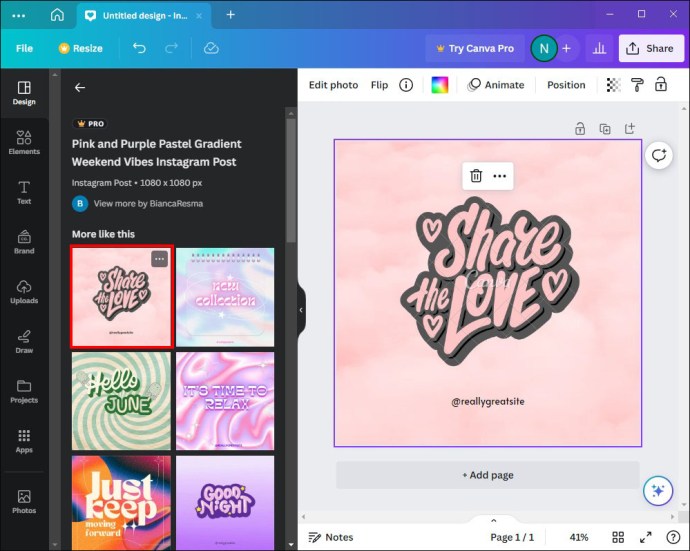
Task: Open the Elements sidebar tab
Action: coord(24,143)
